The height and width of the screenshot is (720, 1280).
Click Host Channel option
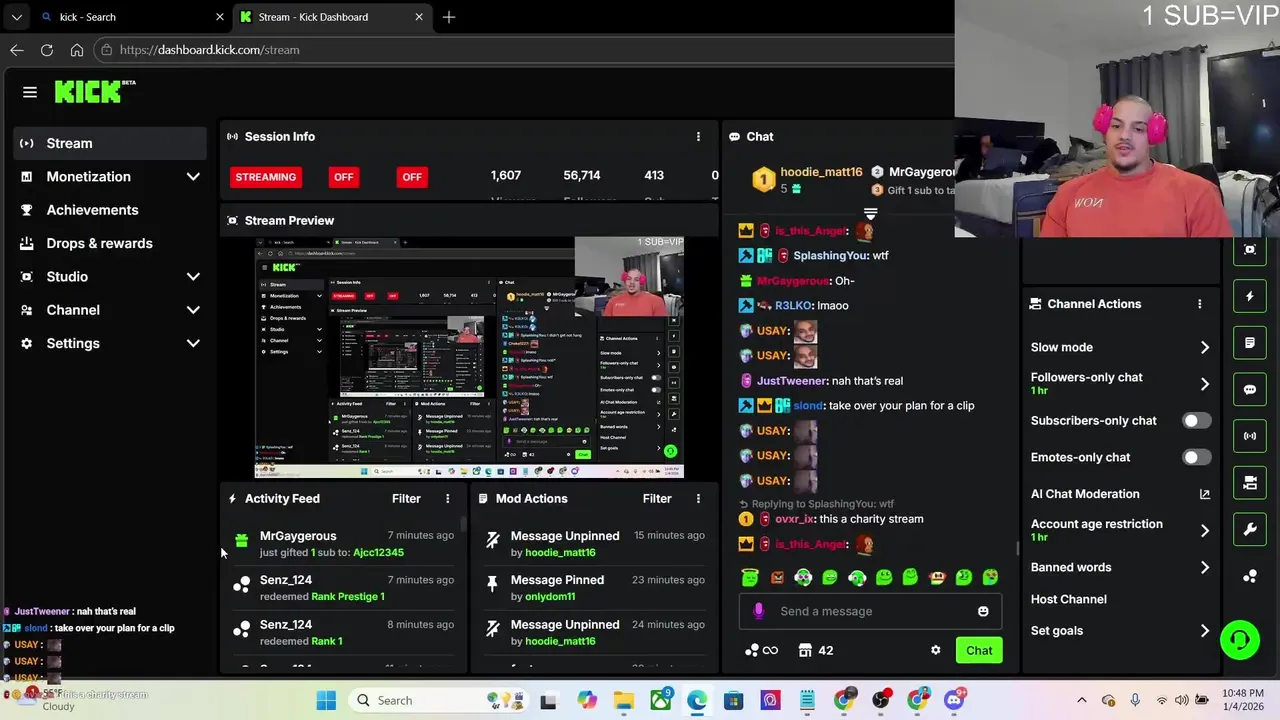click(1068, 599)
